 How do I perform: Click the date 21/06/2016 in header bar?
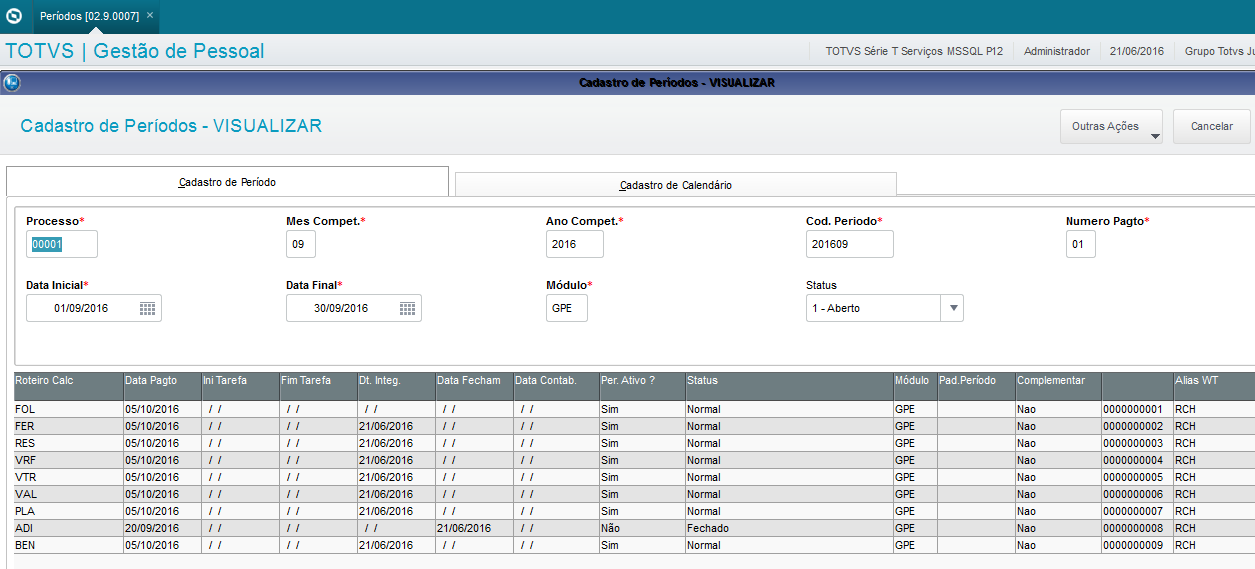click(x=1137, y=51)
